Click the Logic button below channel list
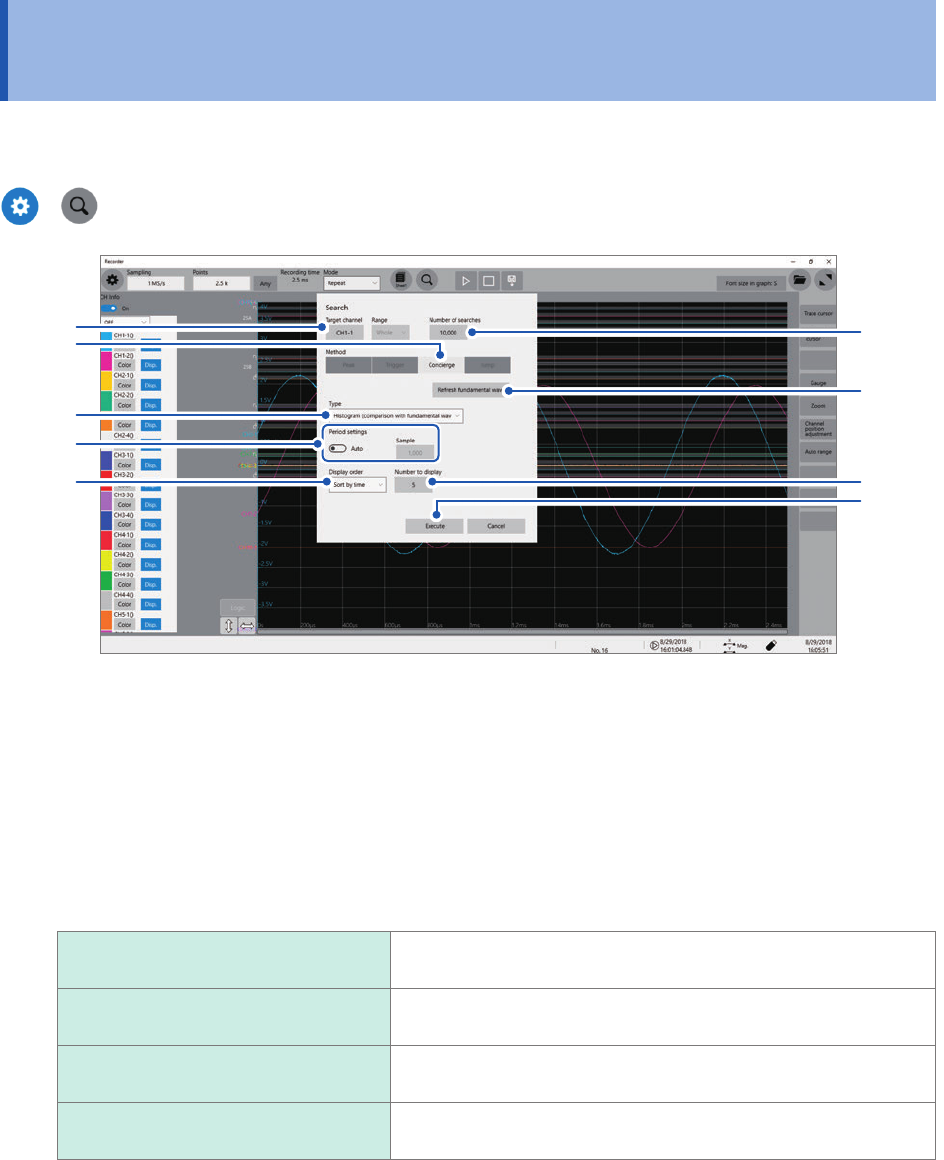This screenshot has width=944, height=1160. tap(237, 607)
